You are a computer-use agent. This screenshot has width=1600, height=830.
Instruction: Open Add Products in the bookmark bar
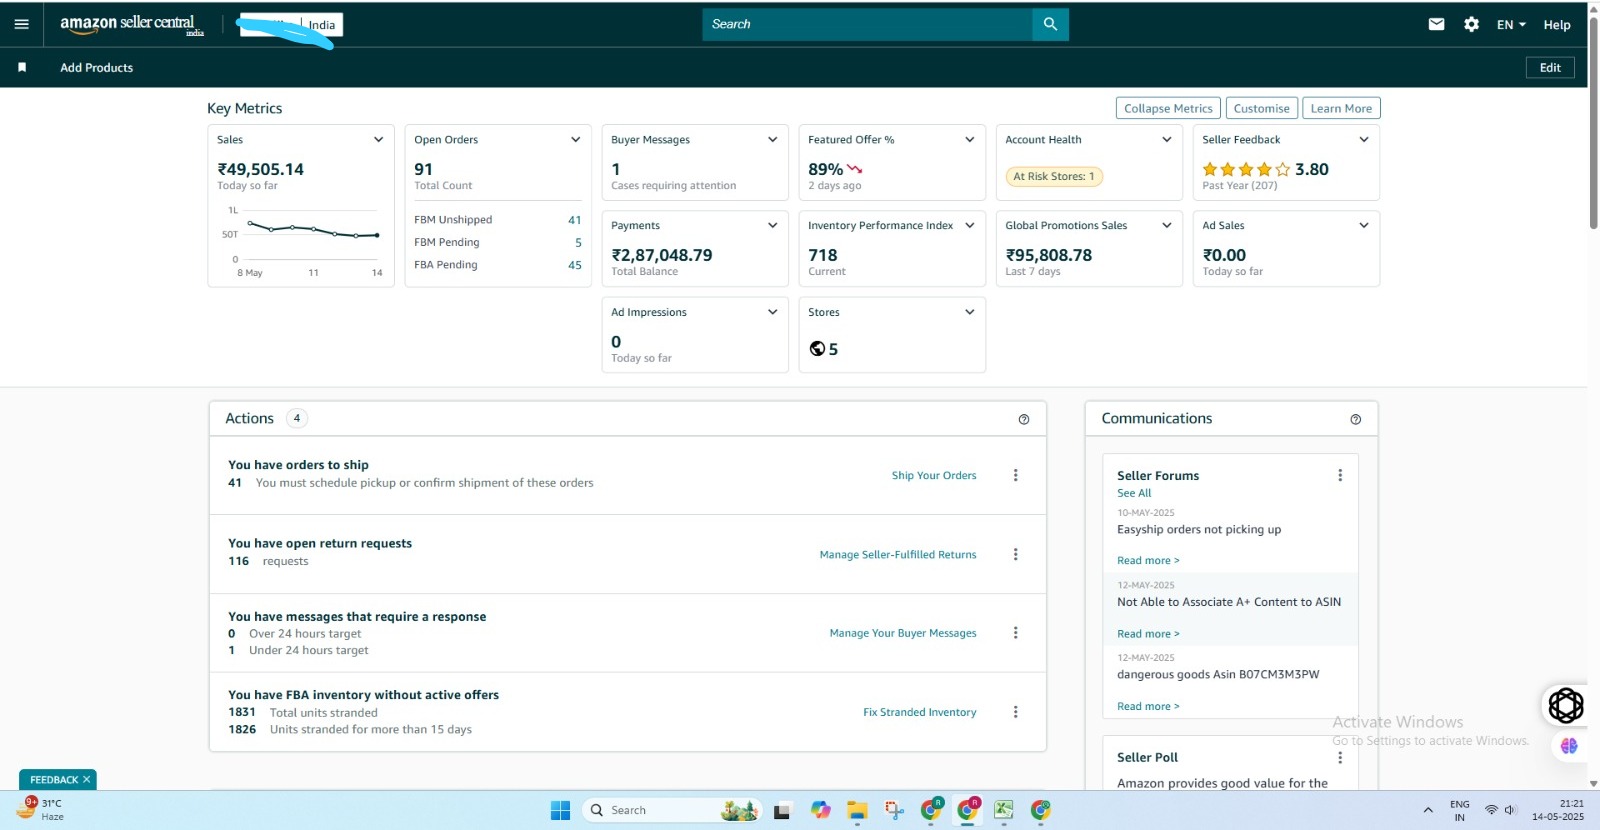tap(96, 68)
